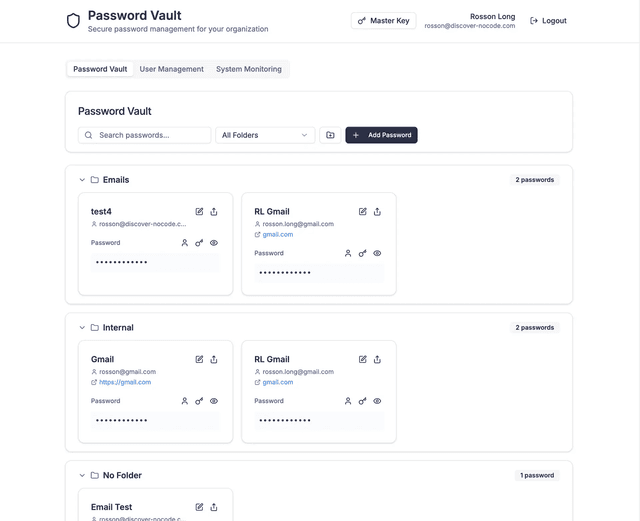Open the https://gmail.com link
640x521 pixels.
[125, 382]
